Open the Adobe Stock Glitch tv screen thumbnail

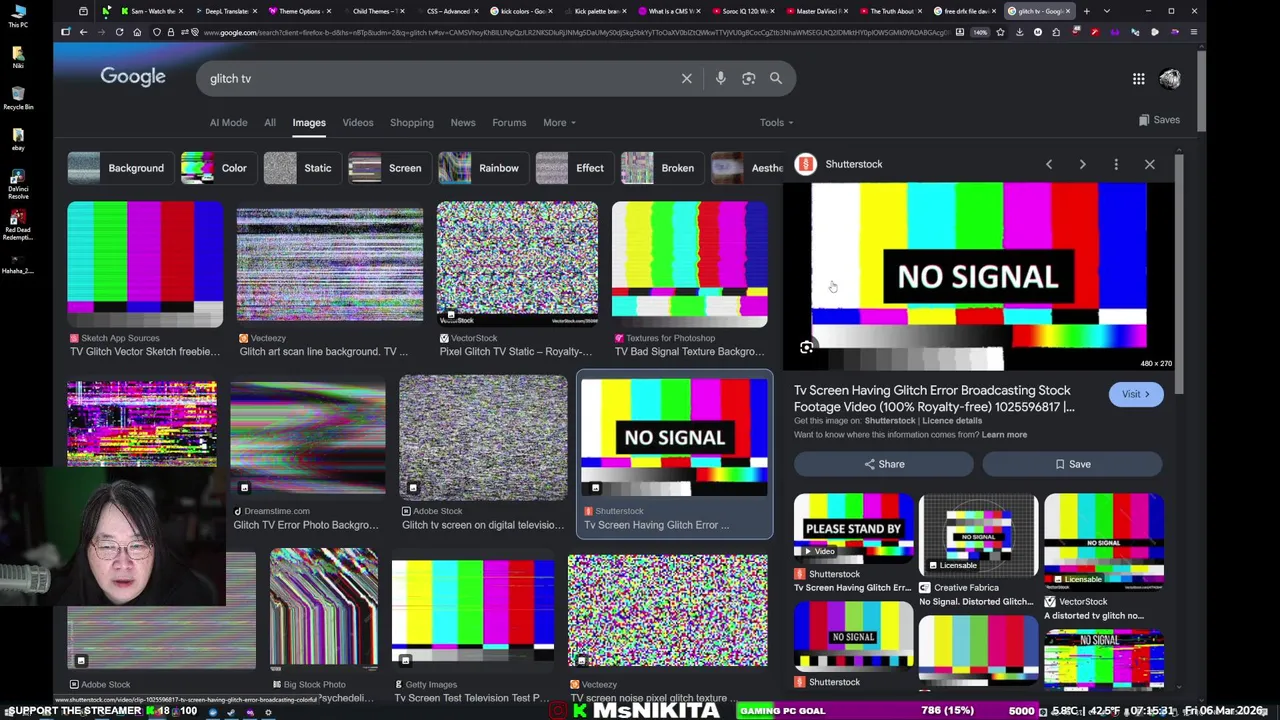pos(483,438)
